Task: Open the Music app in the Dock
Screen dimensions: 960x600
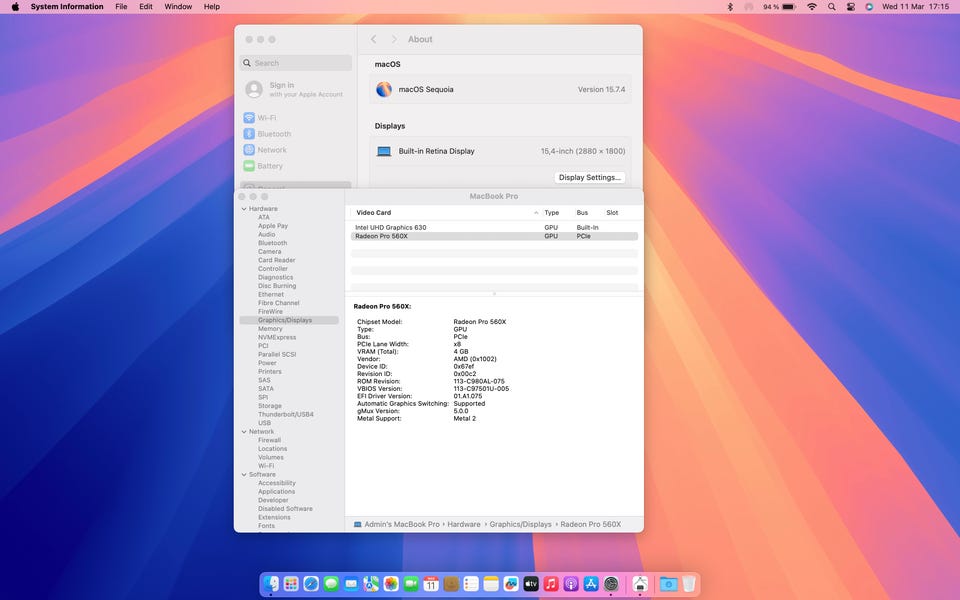Action: coord(551,583)
